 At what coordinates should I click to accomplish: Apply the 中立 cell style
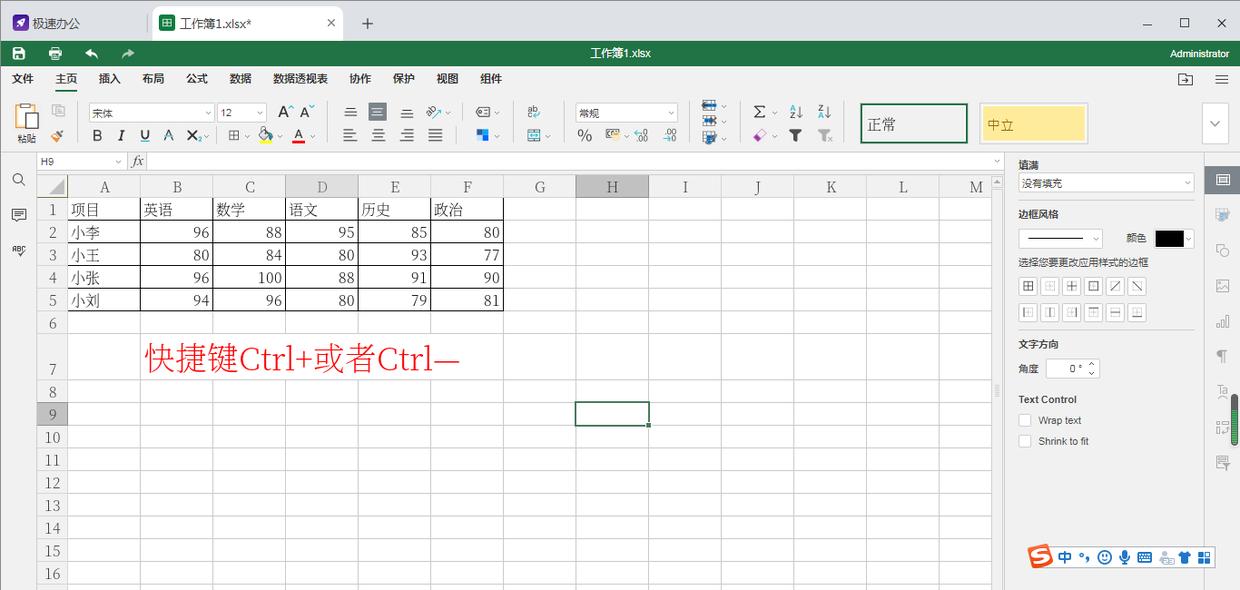pos(1033,122)
